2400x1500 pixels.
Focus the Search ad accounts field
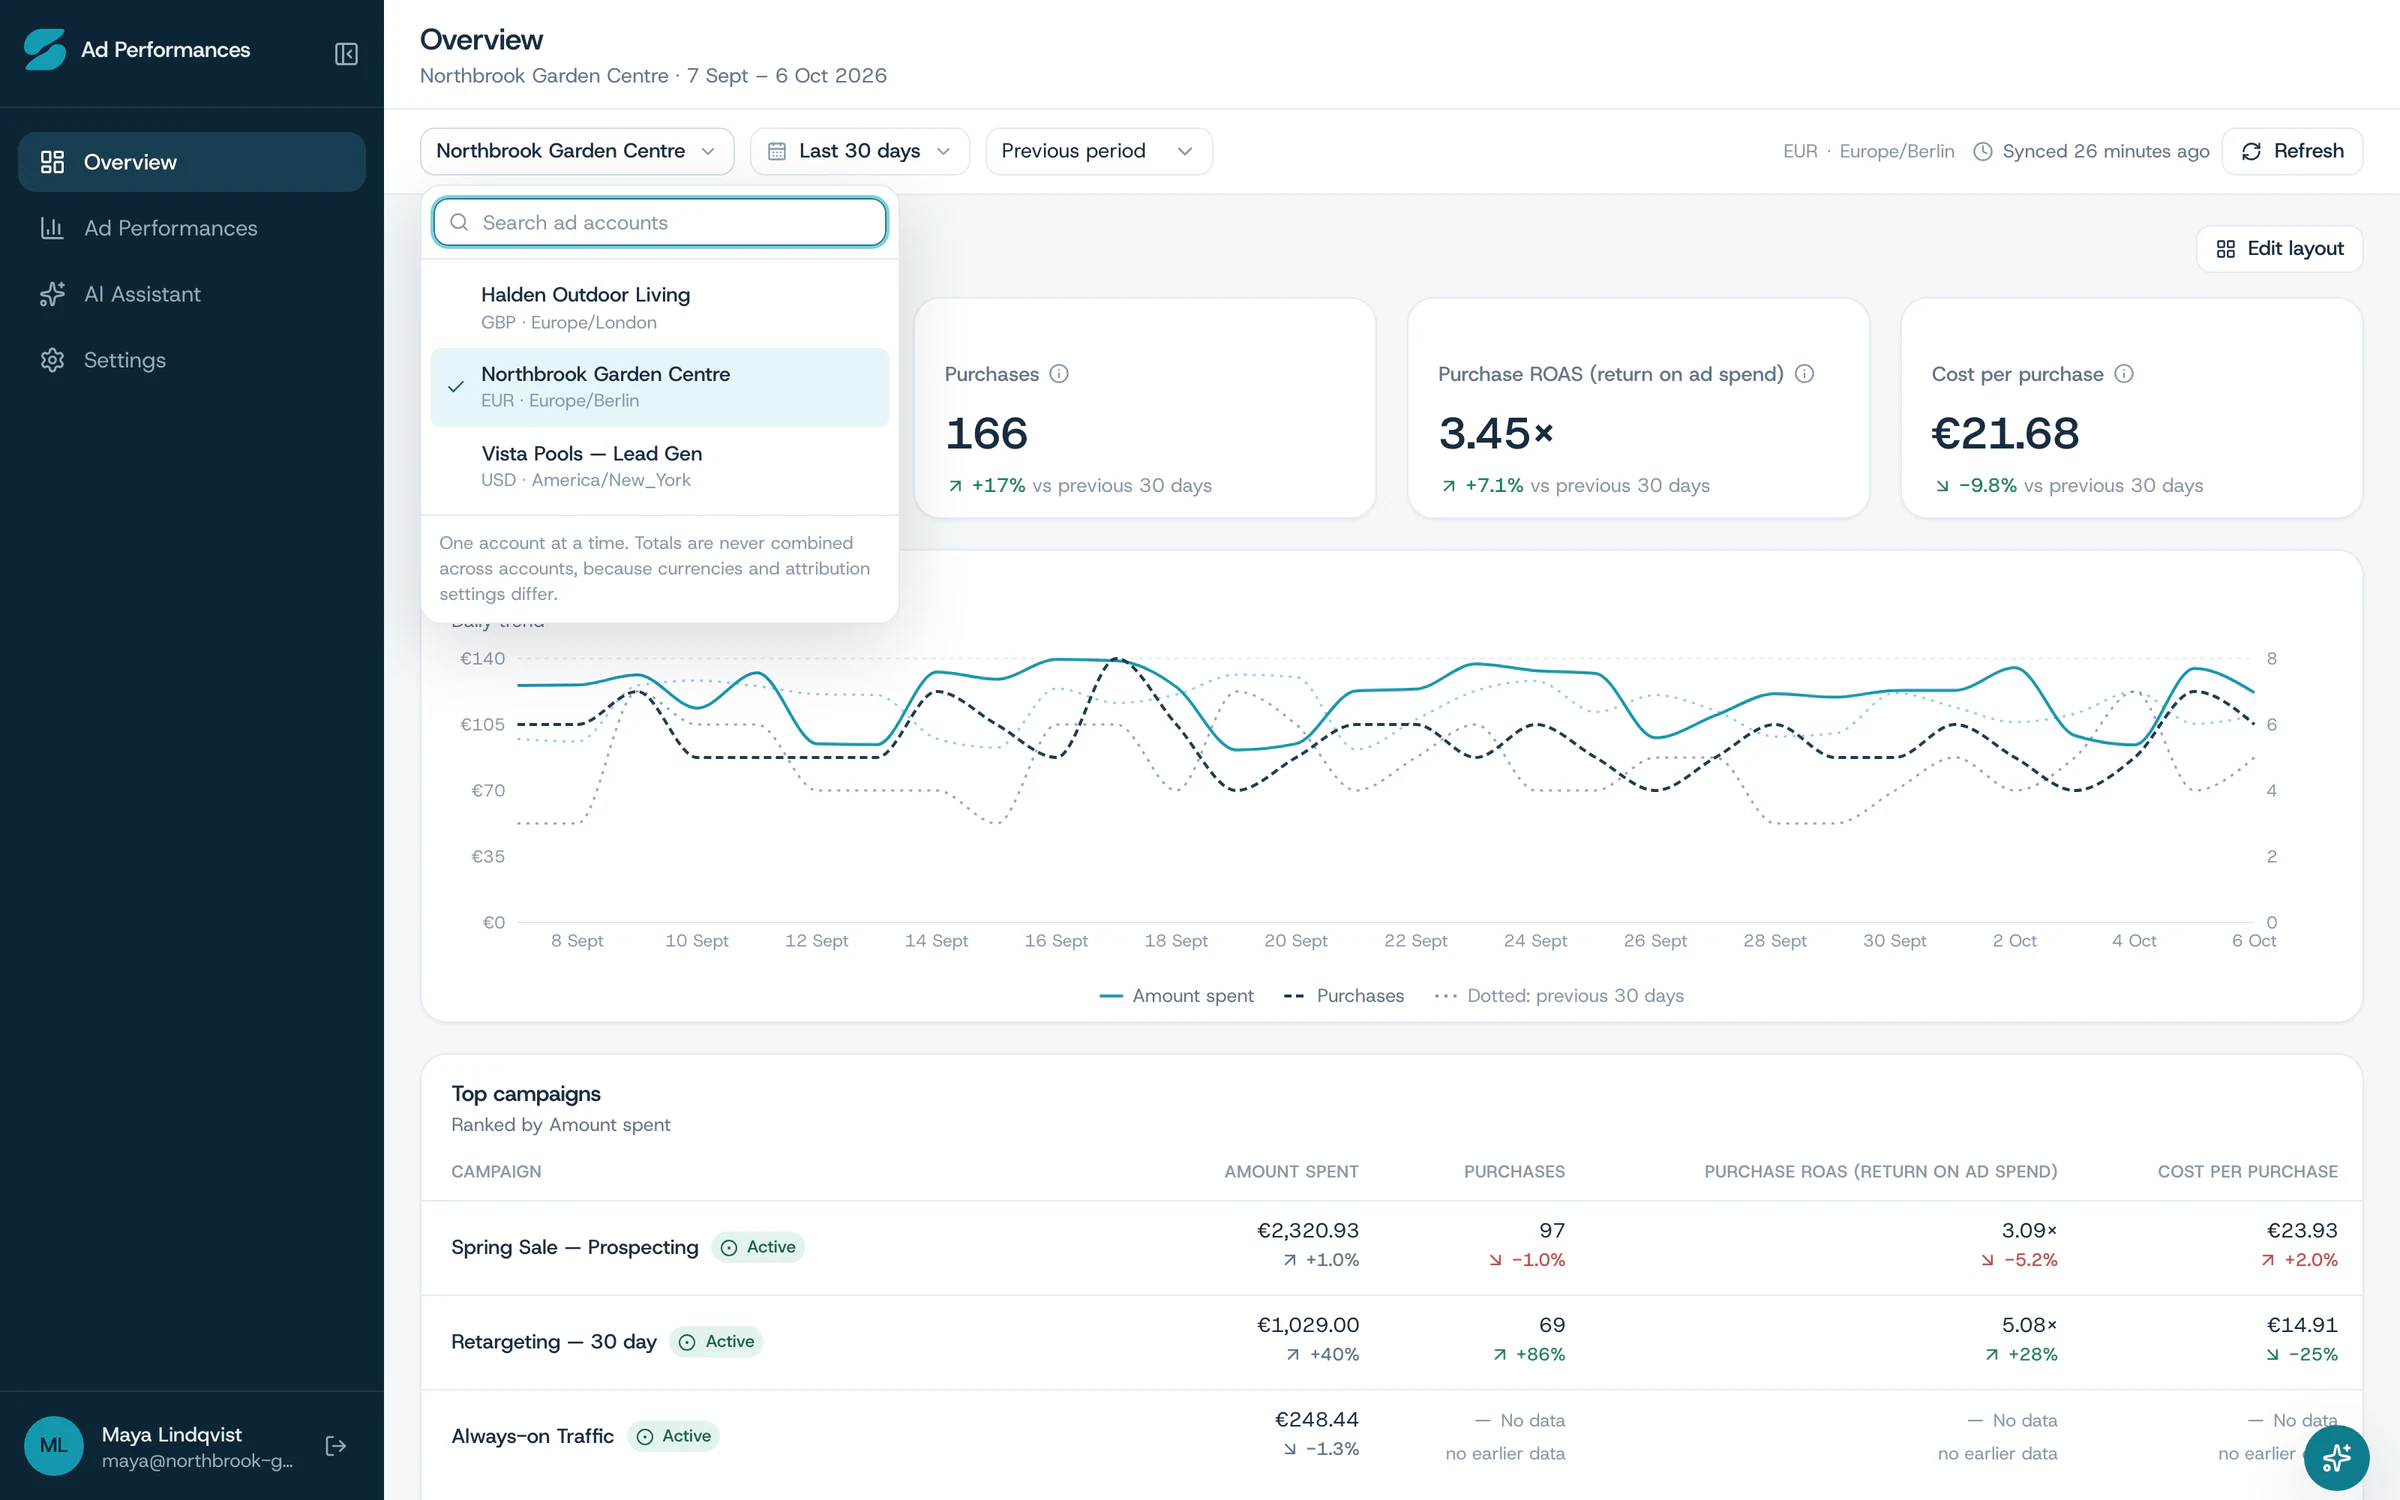point(660,222)
